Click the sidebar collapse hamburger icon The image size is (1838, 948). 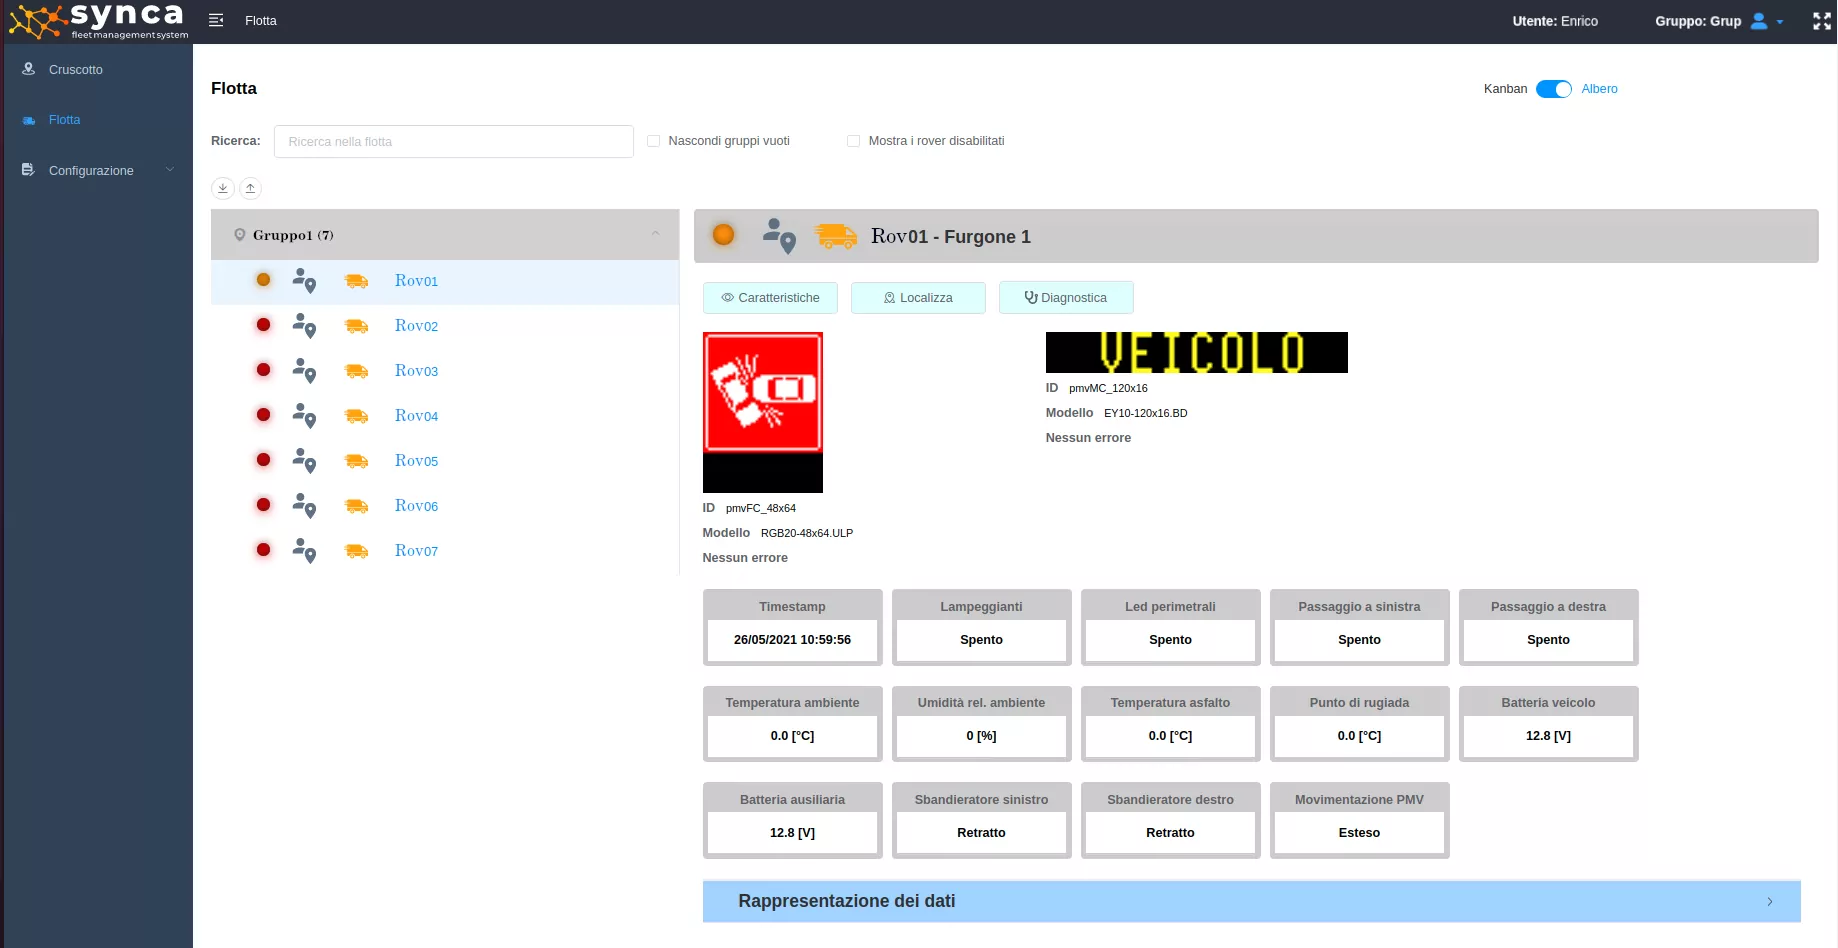pos(216,20)
